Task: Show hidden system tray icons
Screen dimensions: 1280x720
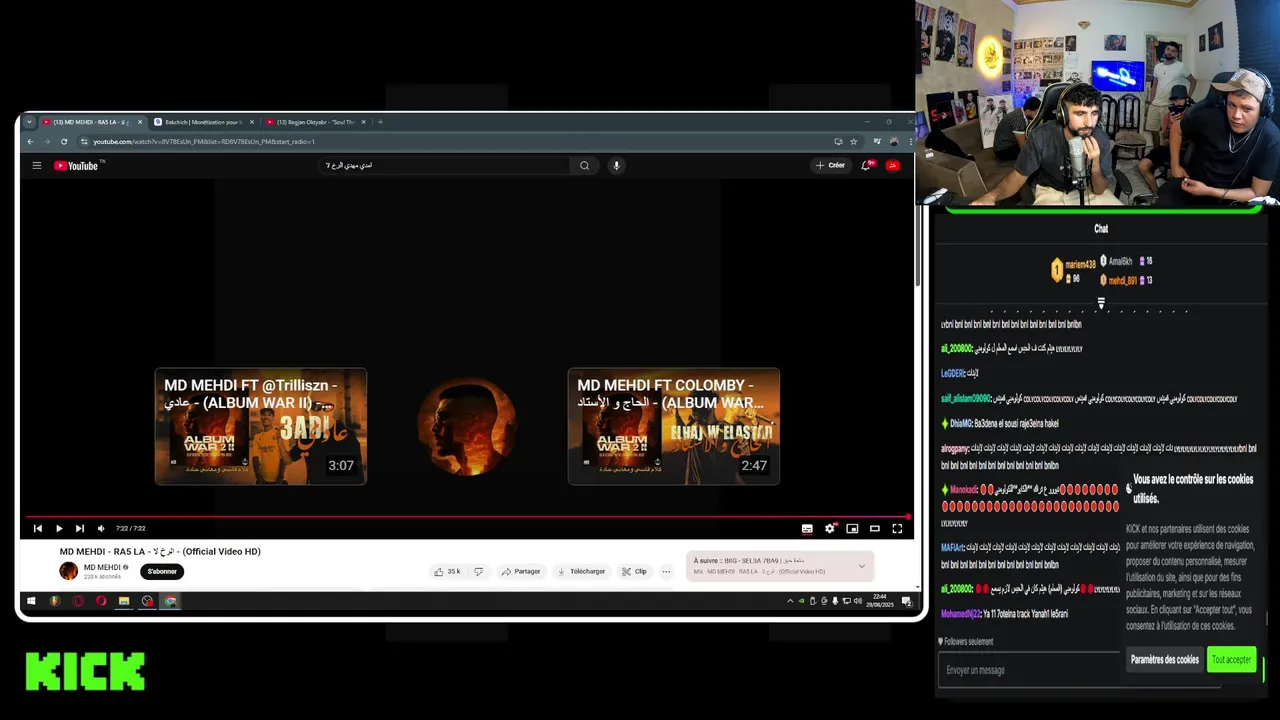Action: [790, 601]
